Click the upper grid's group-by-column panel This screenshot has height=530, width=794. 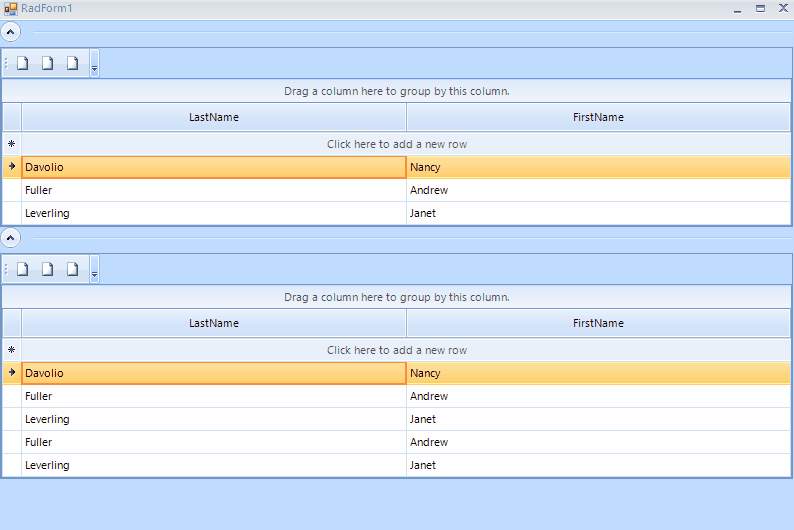tap(397, 91)
